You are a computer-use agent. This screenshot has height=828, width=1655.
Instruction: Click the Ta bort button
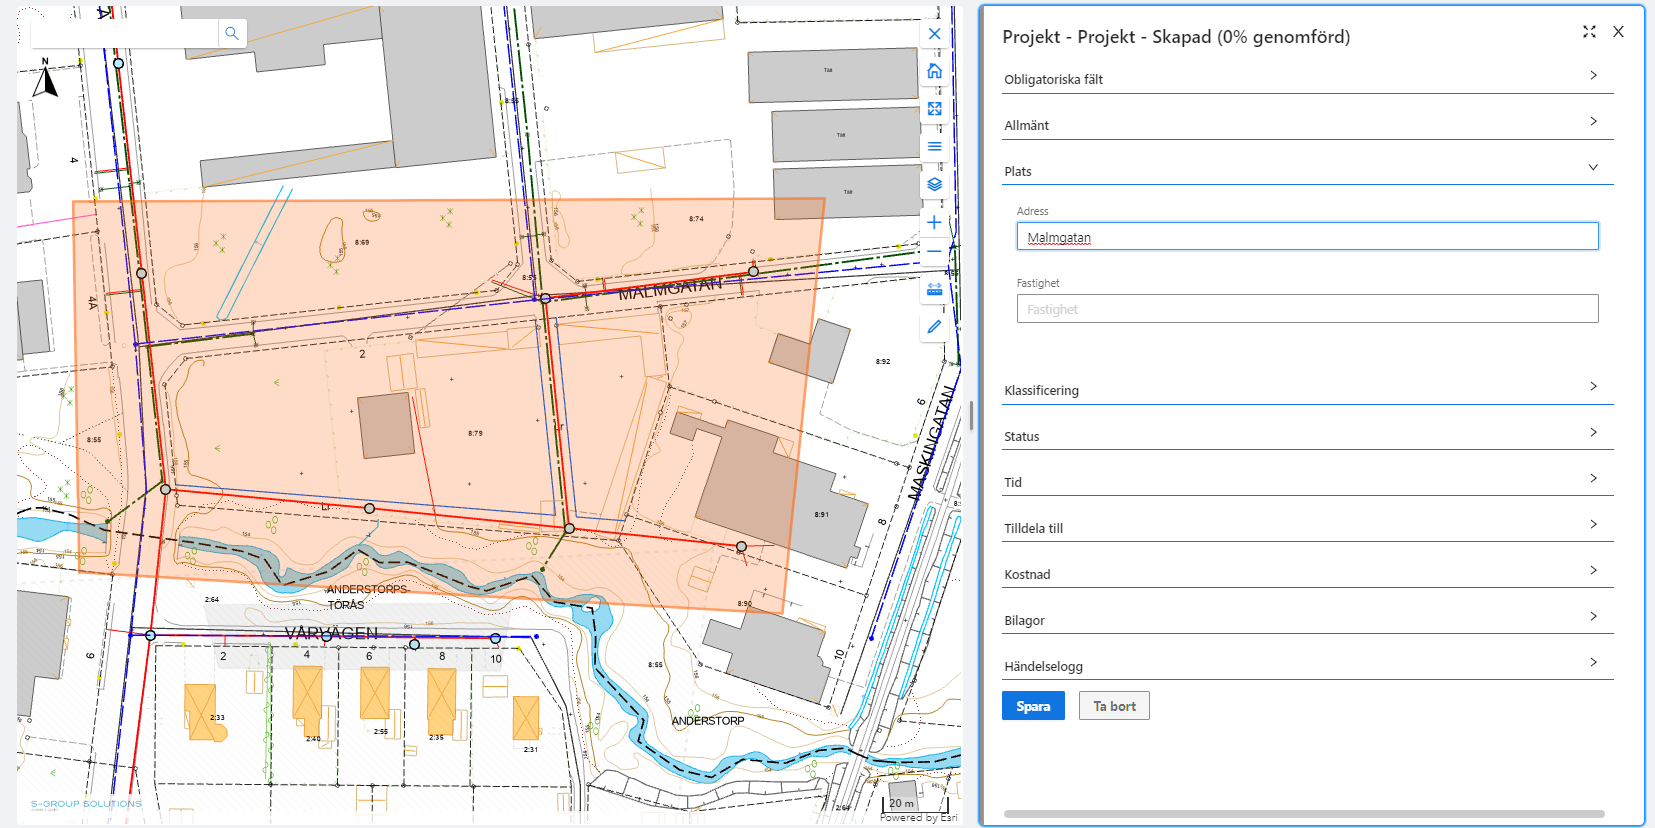tap(1114, 706)
